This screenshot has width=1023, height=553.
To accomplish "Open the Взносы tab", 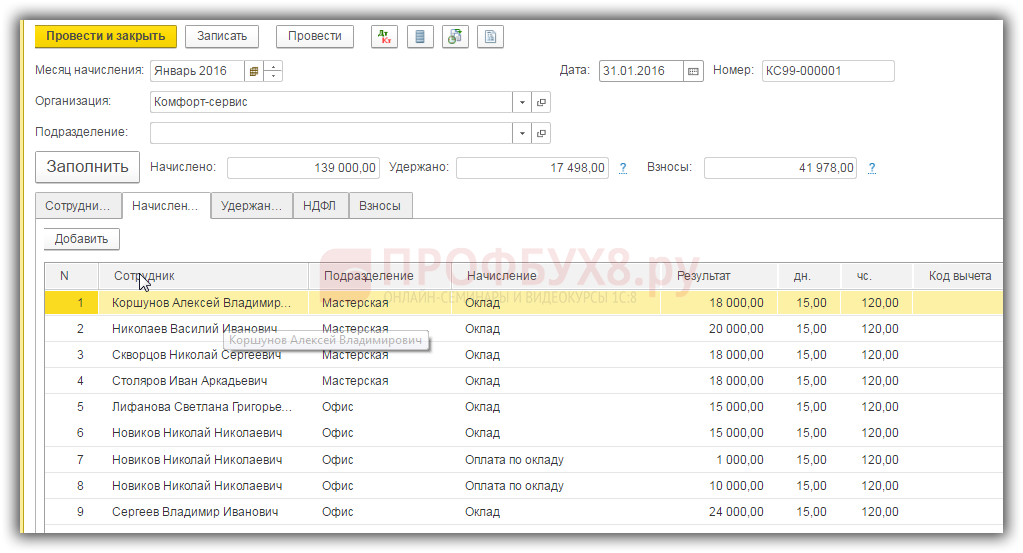I will [379, 206].
